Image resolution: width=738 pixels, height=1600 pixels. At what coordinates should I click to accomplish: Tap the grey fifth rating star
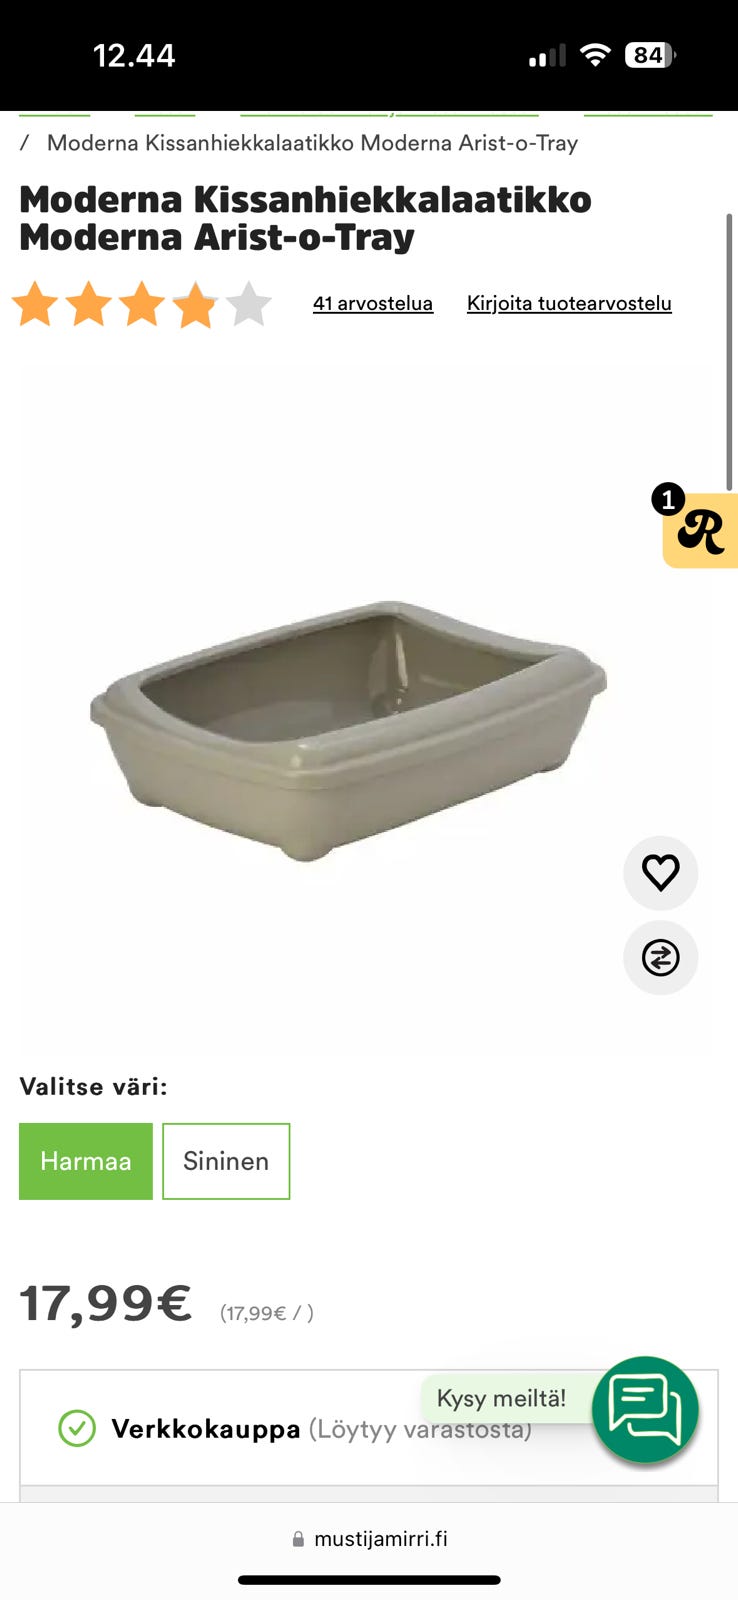tap(248, 304)
